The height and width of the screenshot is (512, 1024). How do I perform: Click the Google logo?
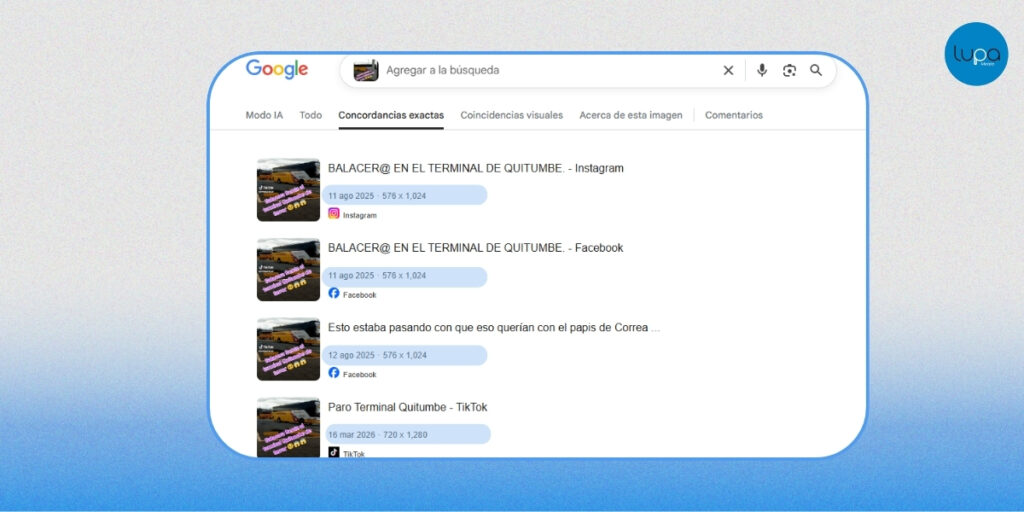pyautogui.click(x=277, y=69)
